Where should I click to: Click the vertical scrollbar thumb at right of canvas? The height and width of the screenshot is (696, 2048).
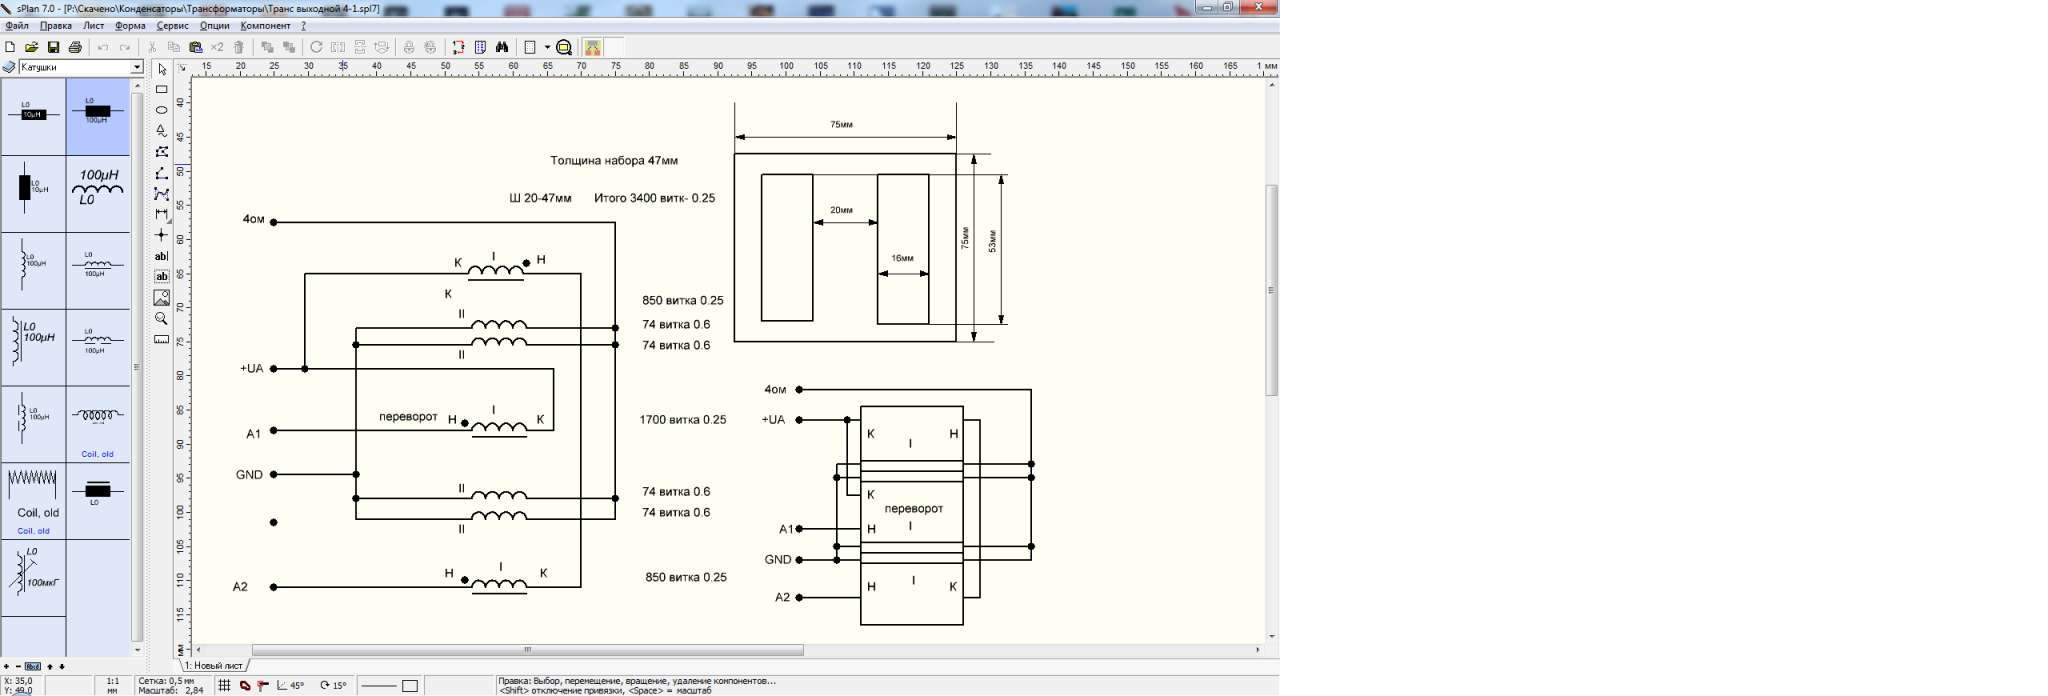(x=1272, y=290)
